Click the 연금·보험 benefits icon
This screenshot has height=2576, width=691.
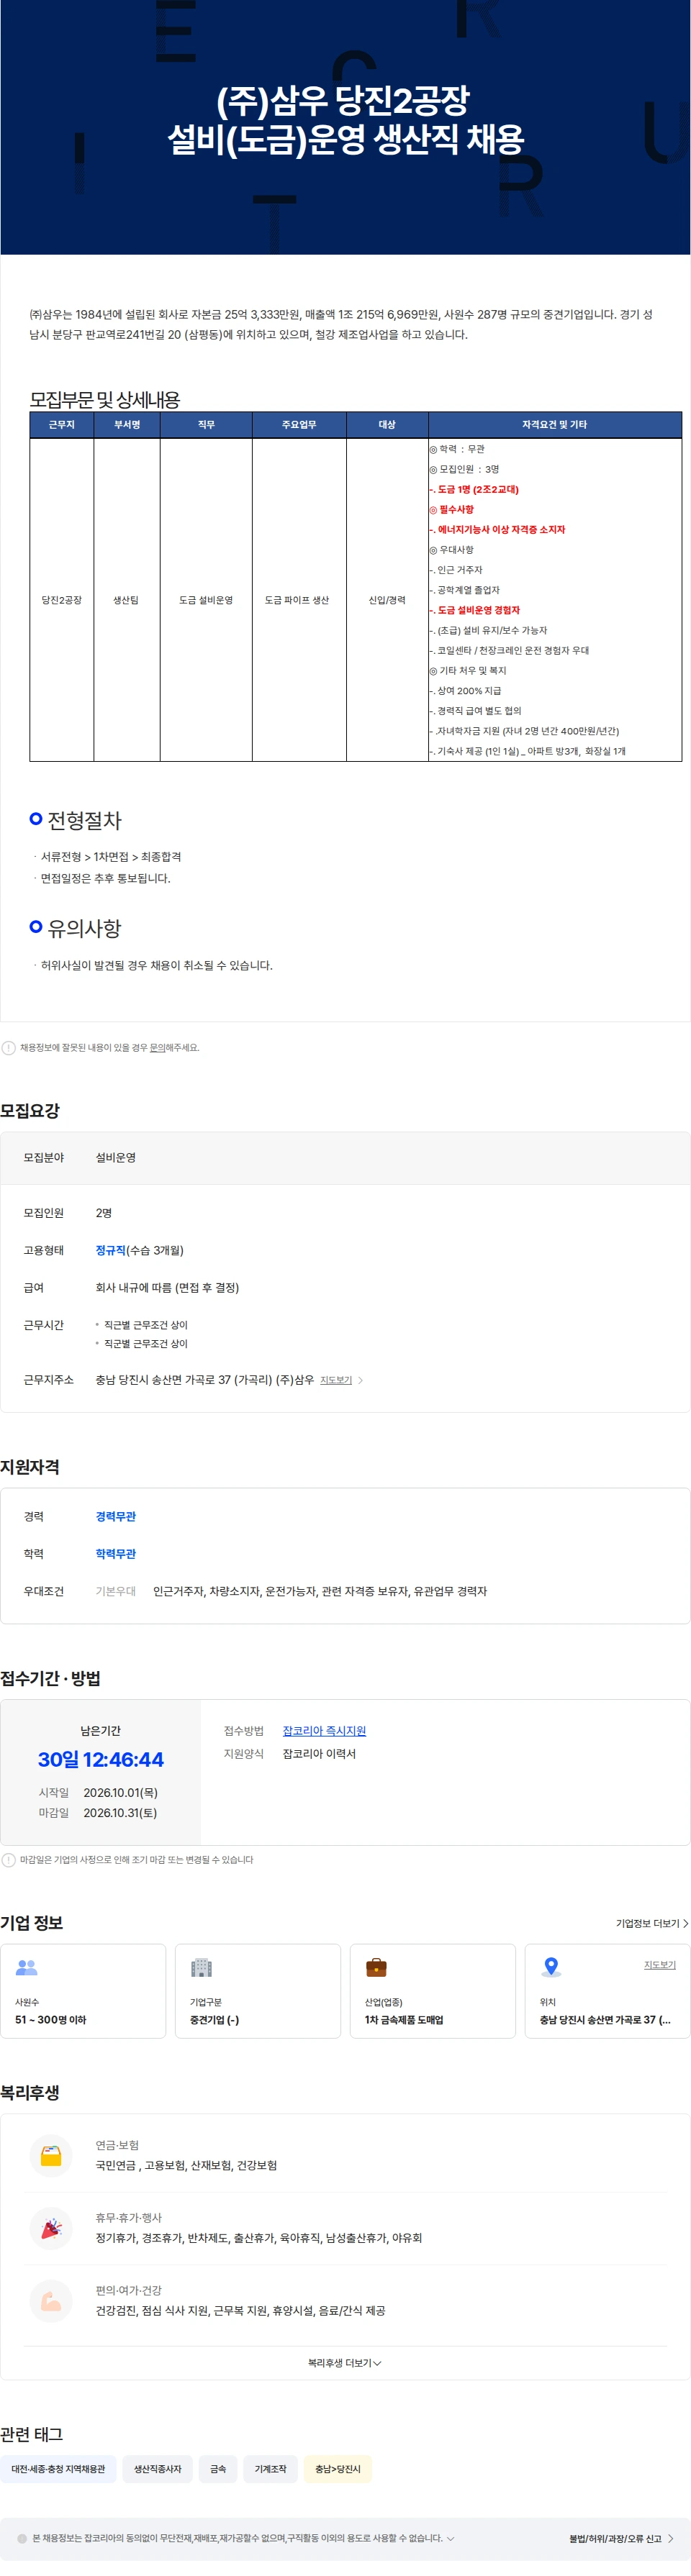tap(51, 2156)
